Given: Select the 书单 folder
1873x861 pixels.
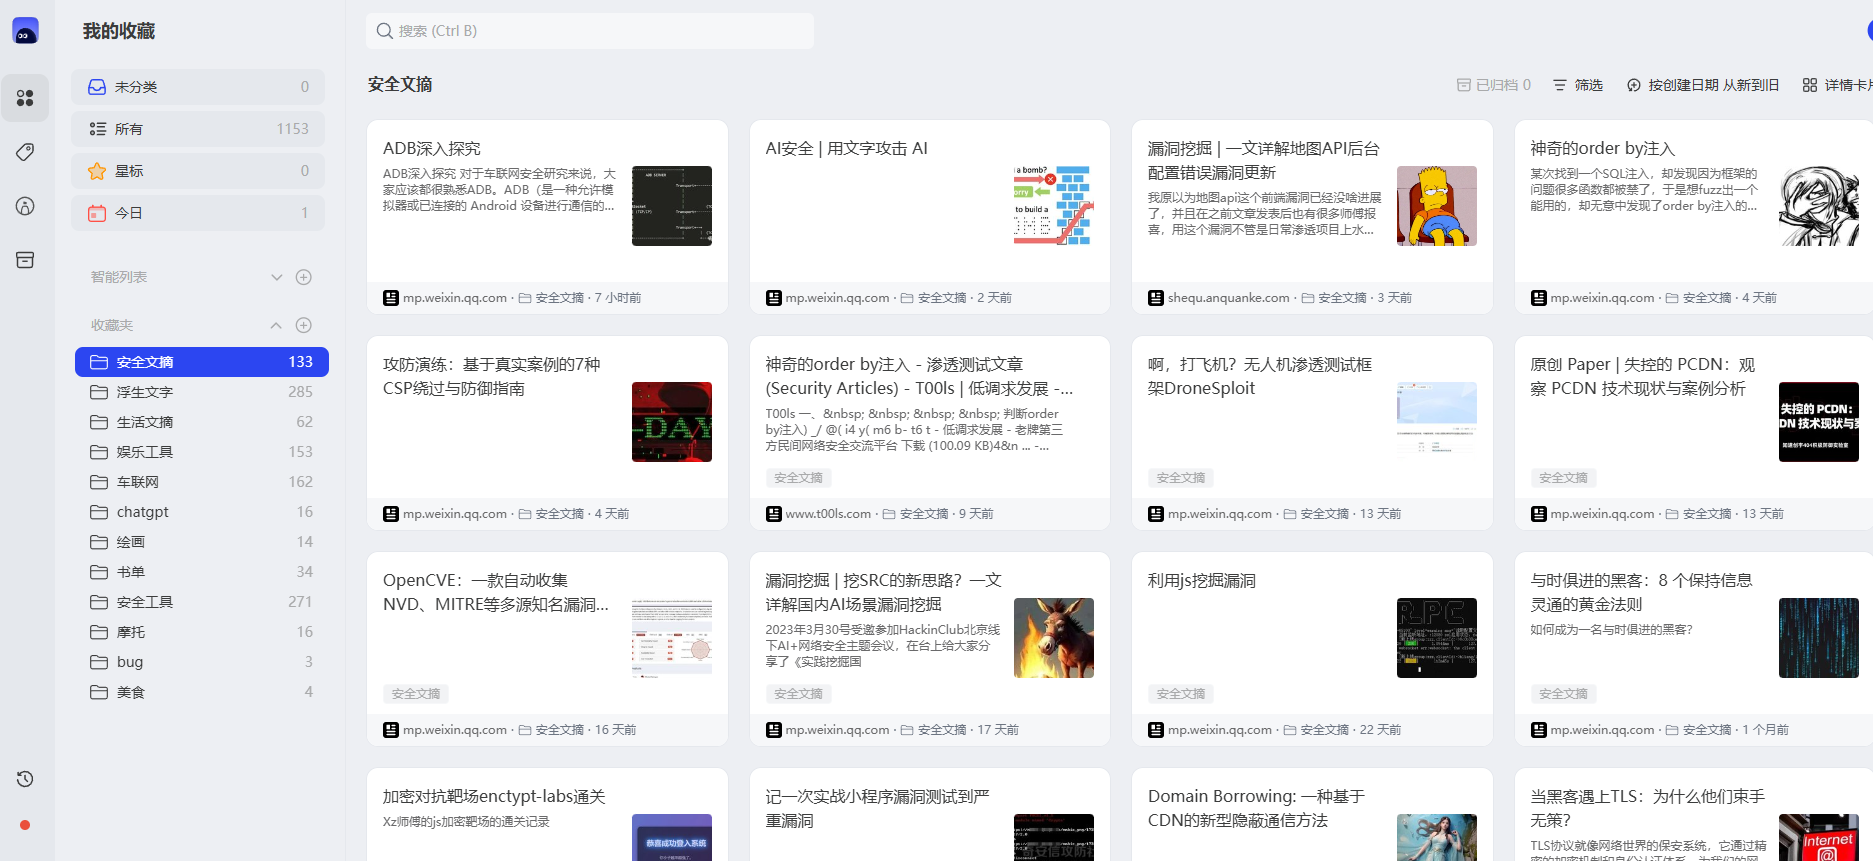Looking at the screenshot, I should [x=202, y=572].
